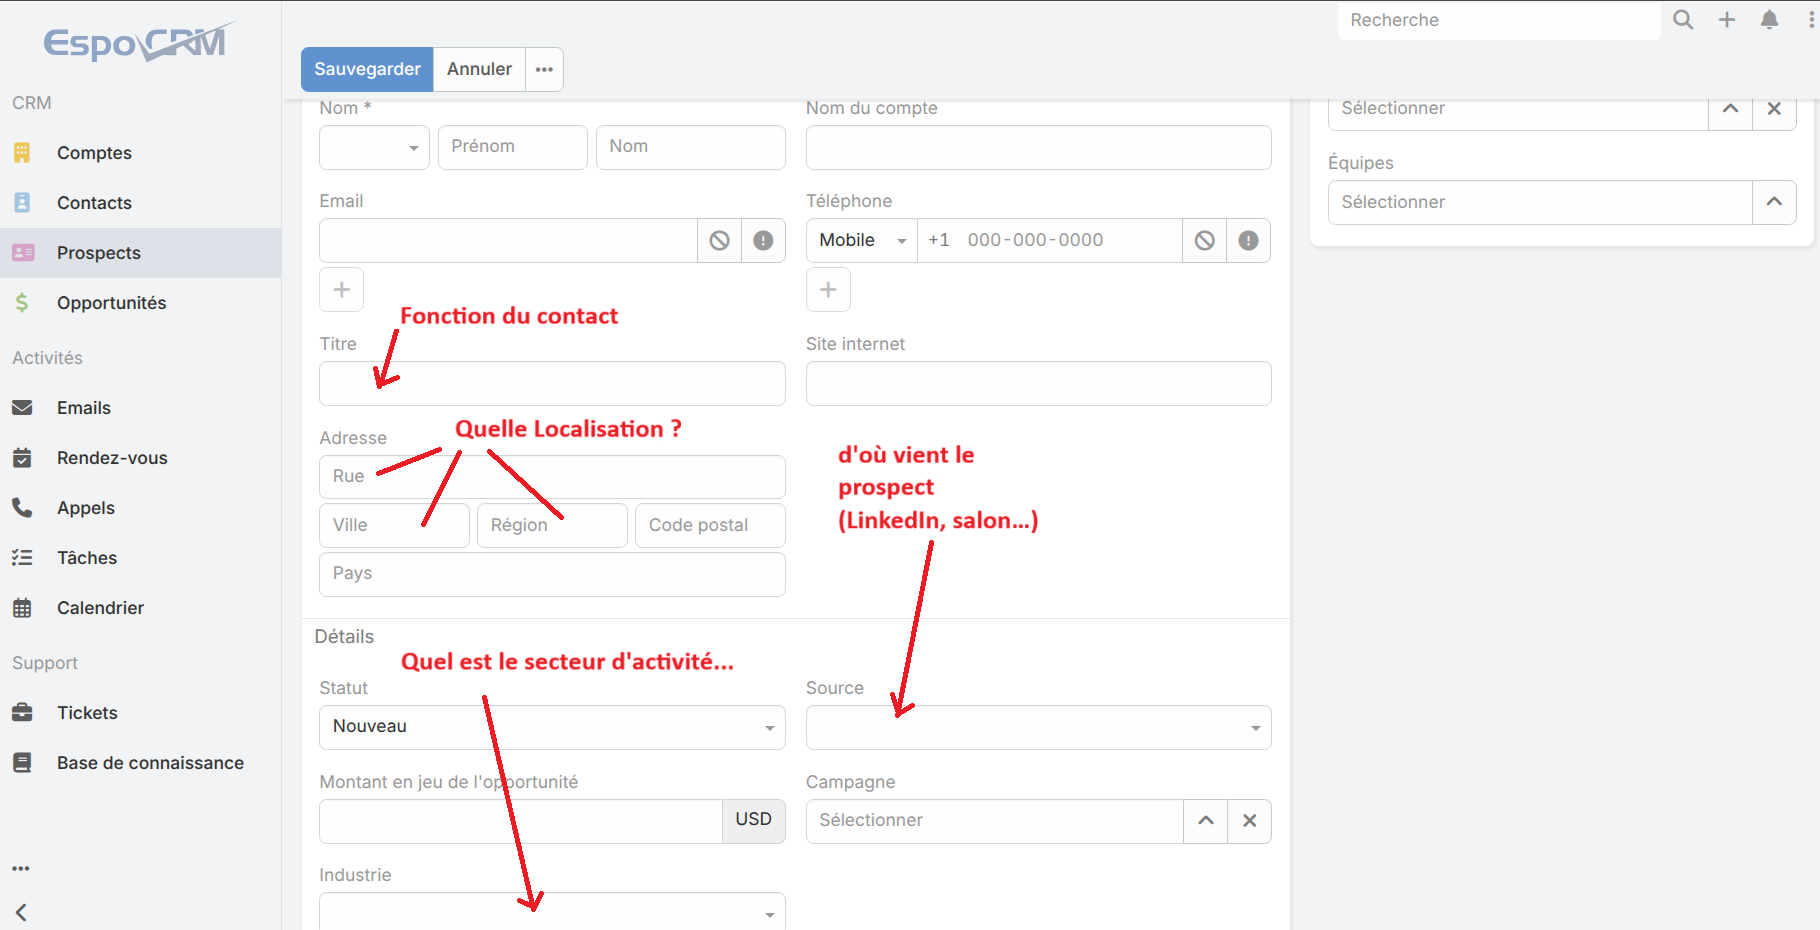Viewport: 1820px width, 930px height.
Task: Open the Statut dropdown showing Nouveau
Action: pos(551,727)
